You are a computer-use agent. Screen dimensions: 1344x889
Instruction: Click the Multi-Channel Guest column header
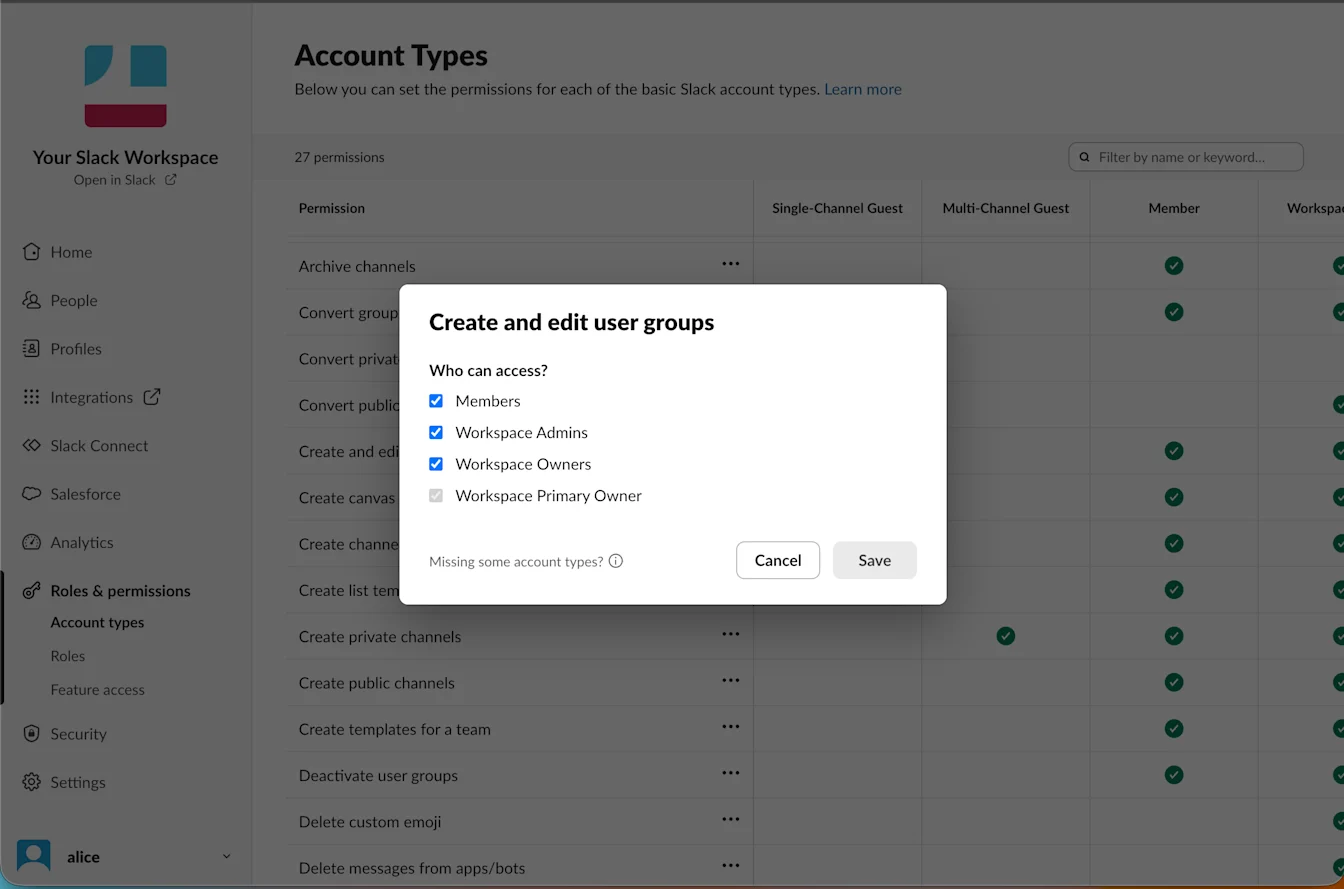coord(1006,208)
